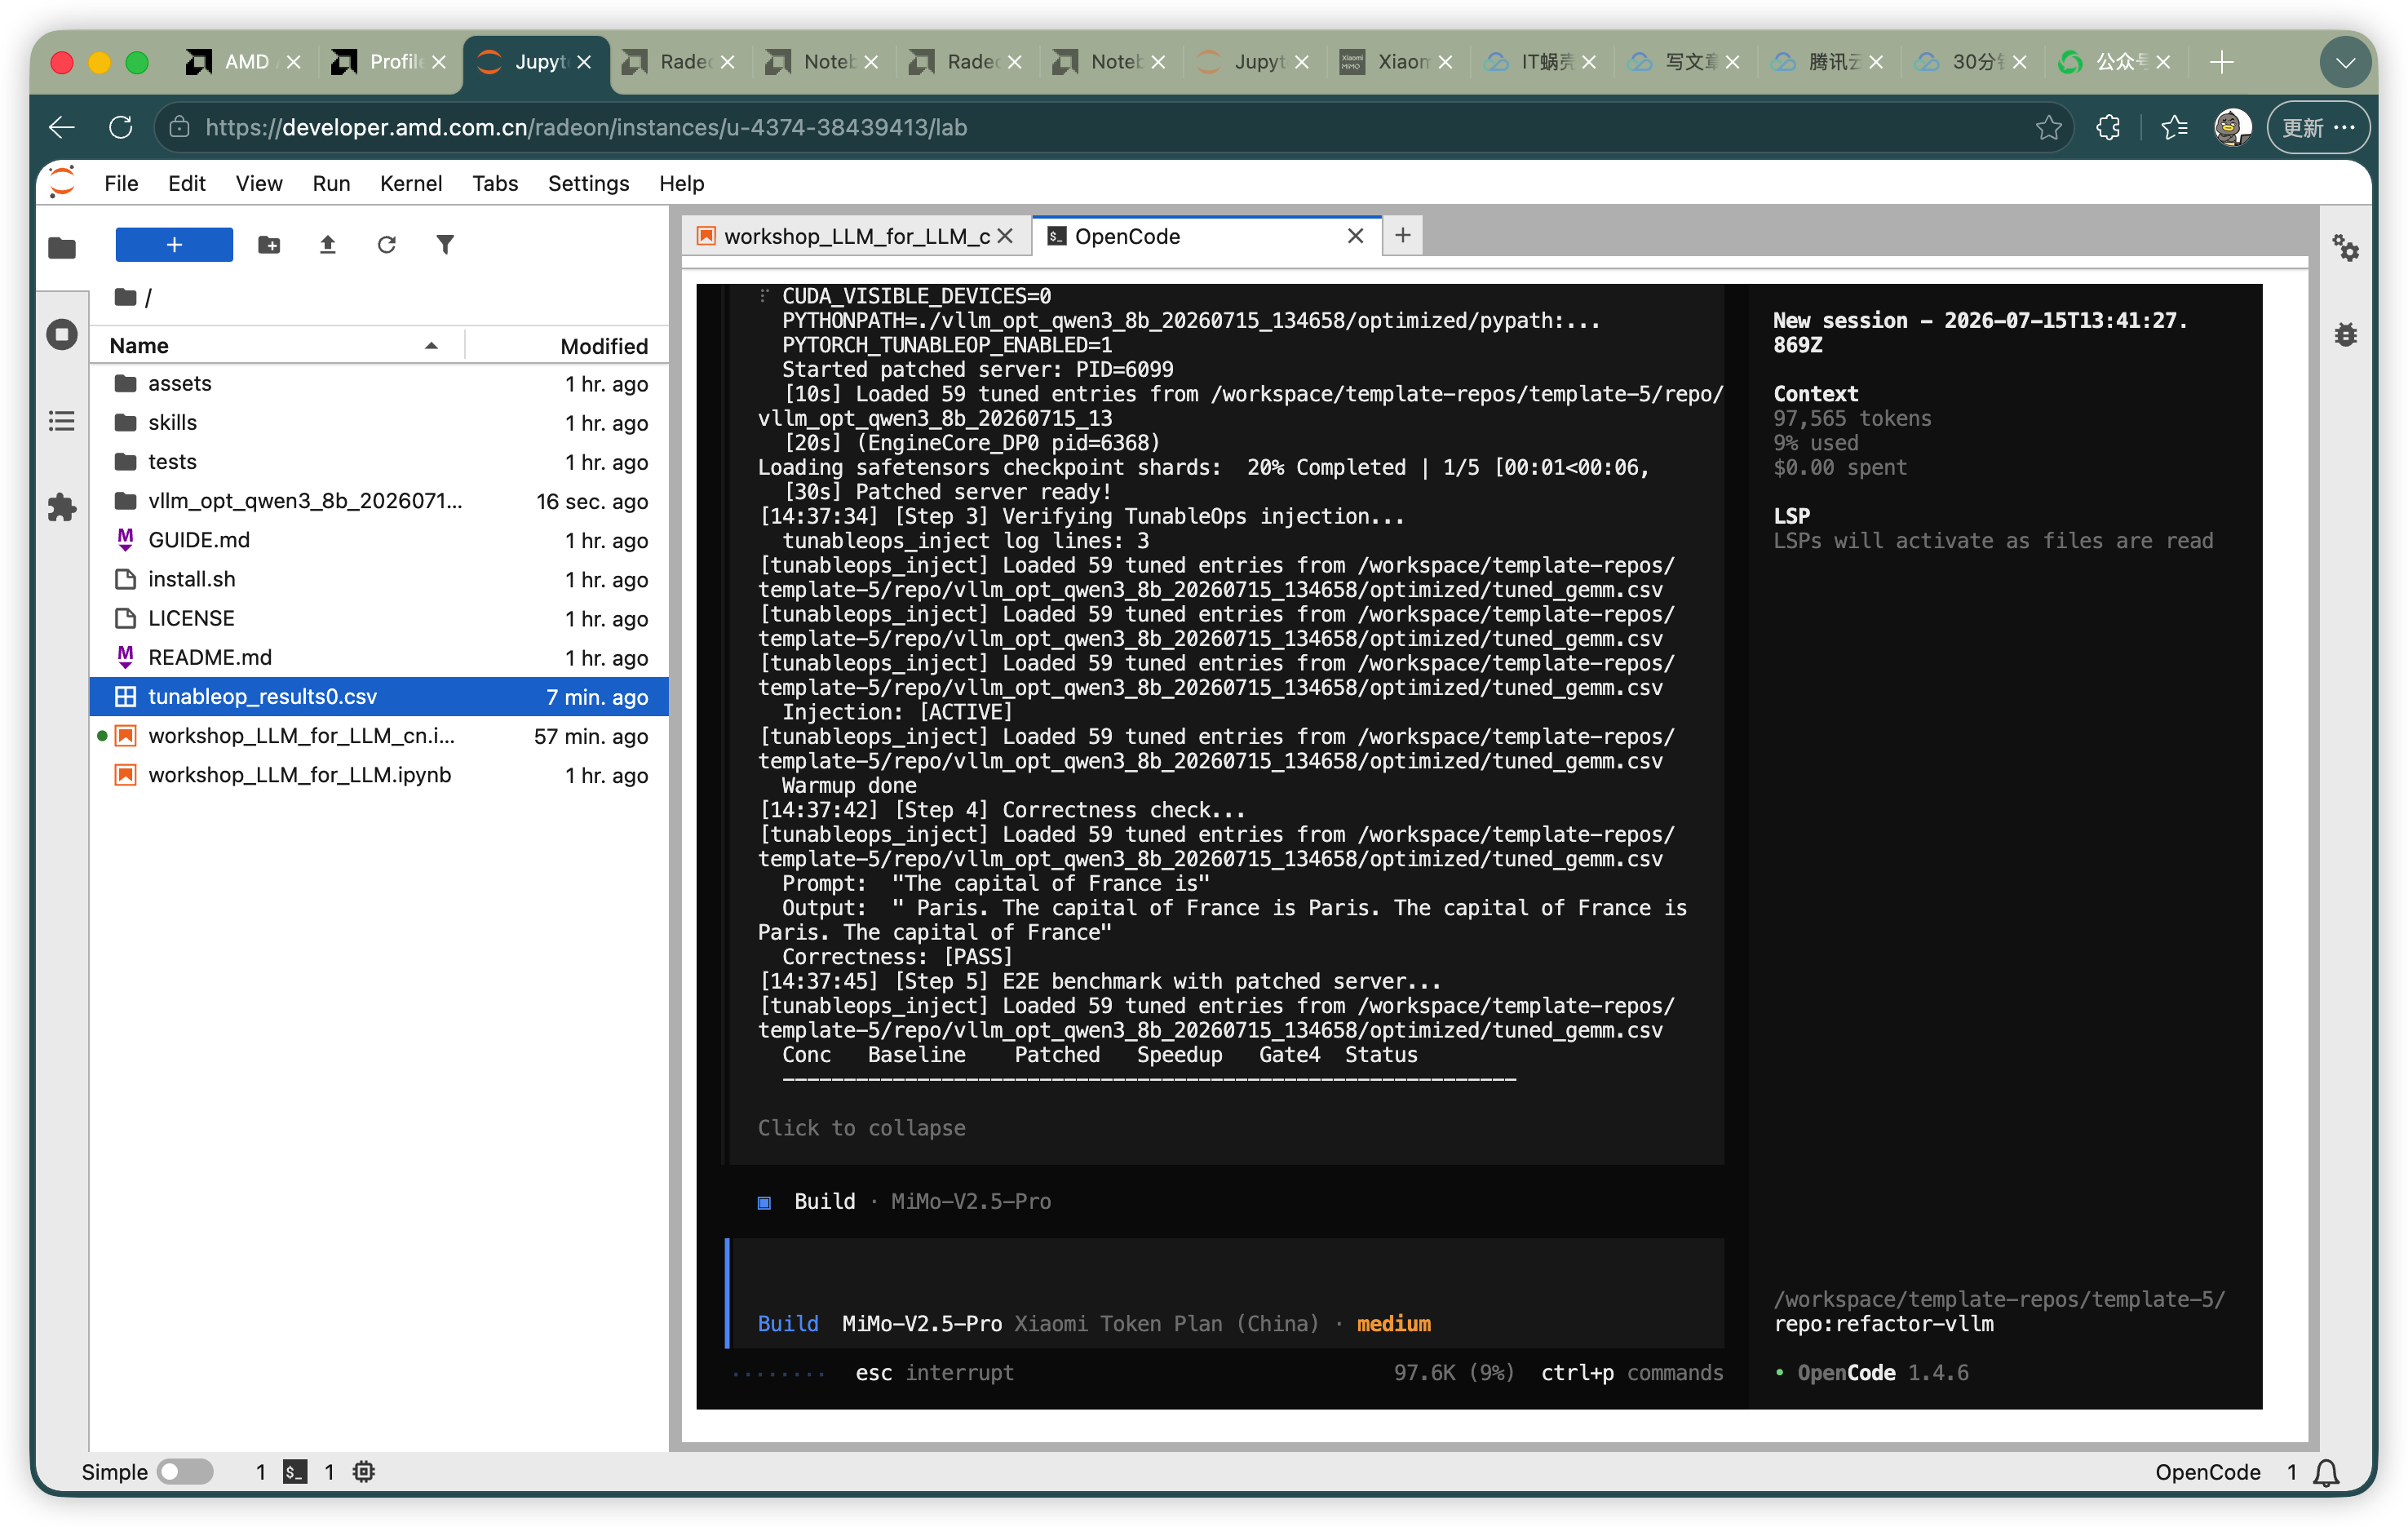Toggle Simple interface mode switch

click(x=185, y=1471)
